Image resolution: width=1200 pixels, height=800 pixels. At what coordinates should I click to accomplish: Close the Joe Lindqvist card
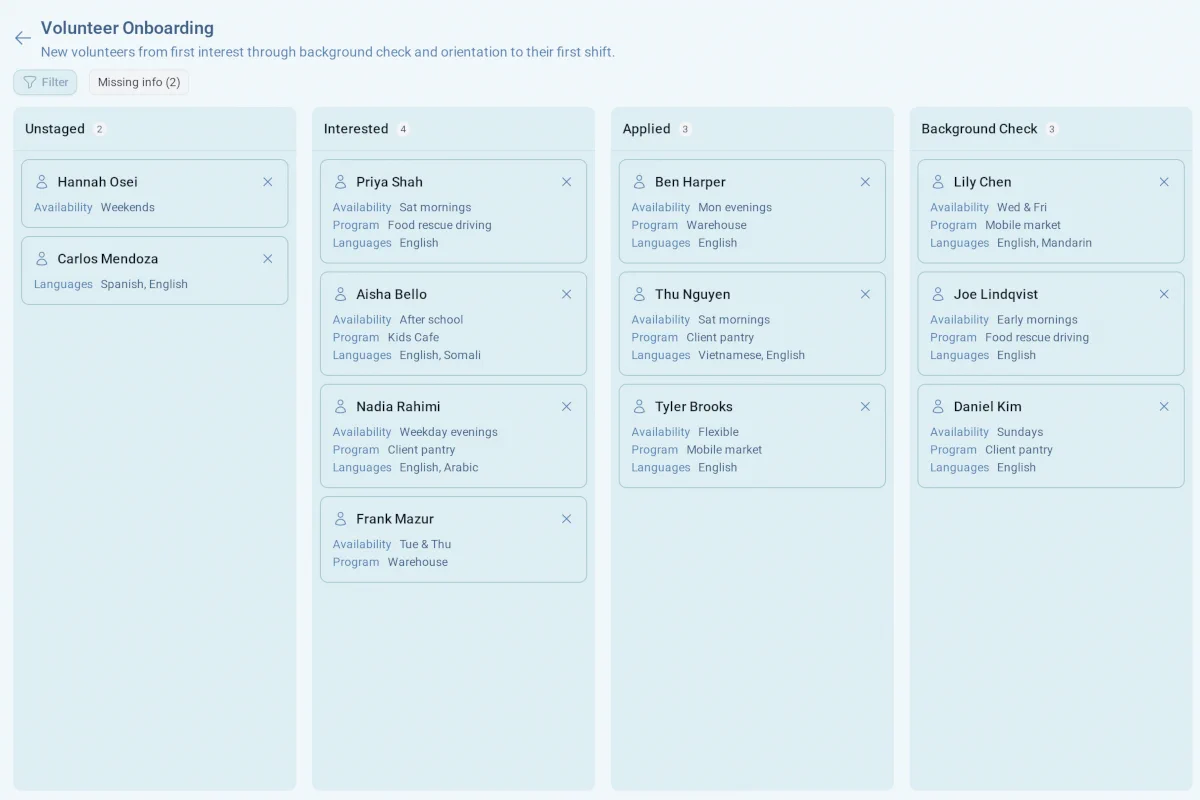pos(1164,294)
